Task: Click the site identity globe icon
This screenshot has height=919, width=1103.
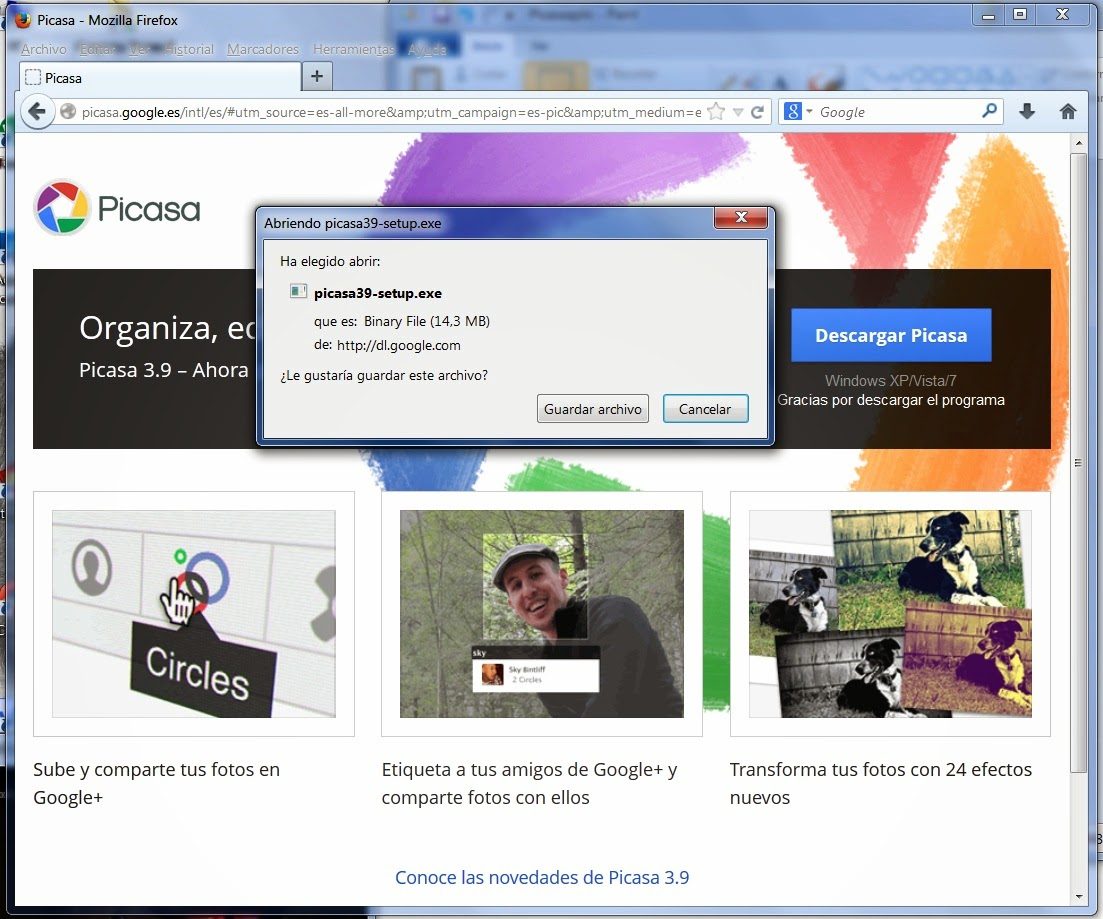Action: pos(68,111)
